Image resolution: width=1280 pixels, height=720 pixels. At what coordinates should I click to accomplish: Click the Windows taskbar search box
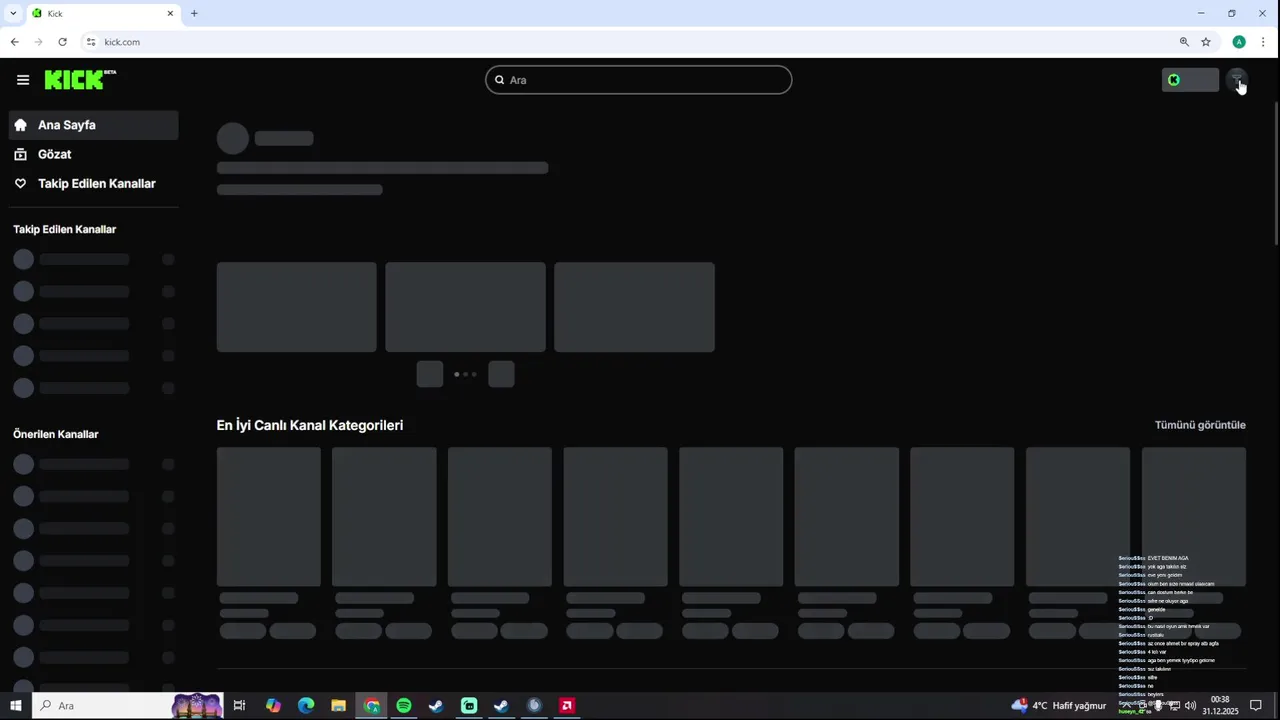click(127, 706)
